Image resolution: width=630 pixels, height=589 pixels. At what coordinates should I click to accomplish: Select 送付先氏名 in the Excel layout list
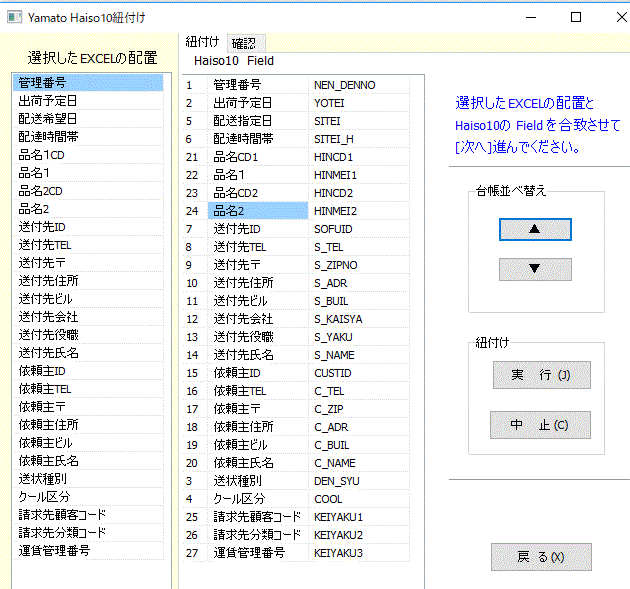[x=88, y=353]
